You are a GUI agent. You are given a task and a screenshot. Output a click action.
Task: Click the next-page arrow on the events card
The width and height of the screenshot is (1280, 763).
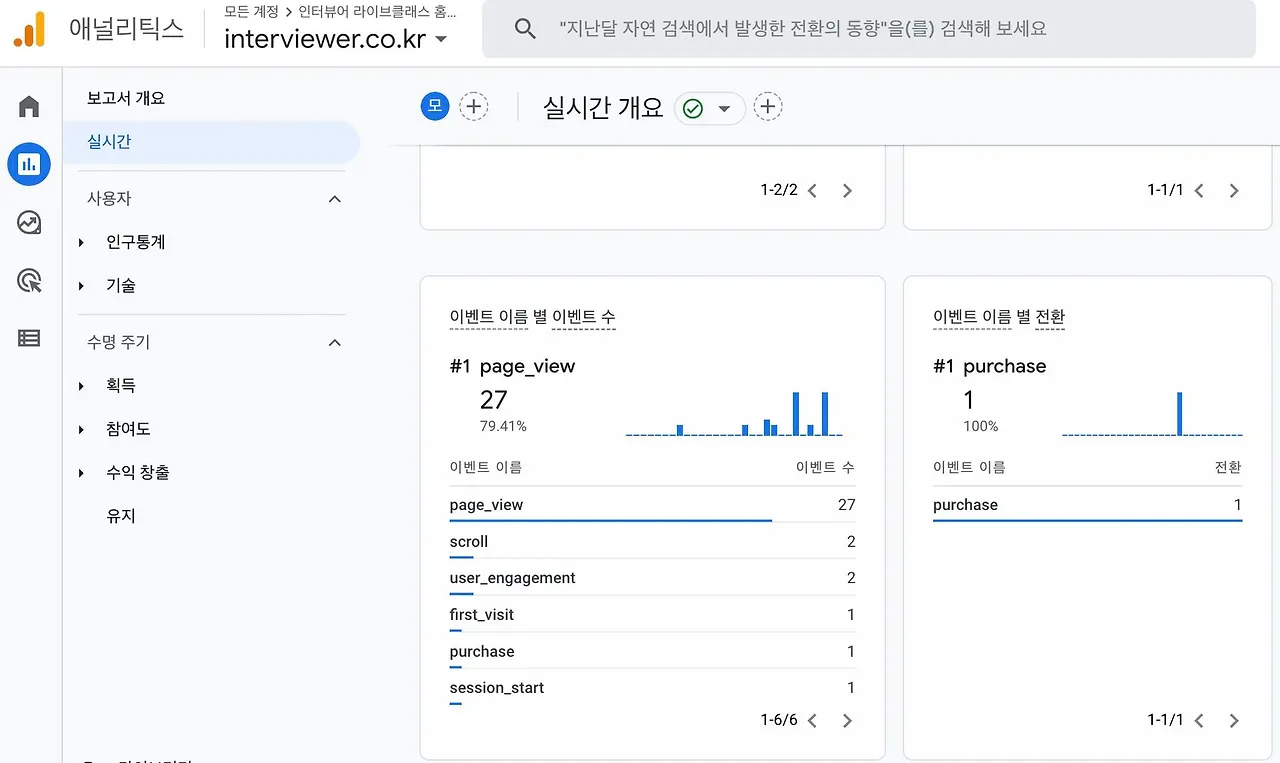[x=847, y=720]
